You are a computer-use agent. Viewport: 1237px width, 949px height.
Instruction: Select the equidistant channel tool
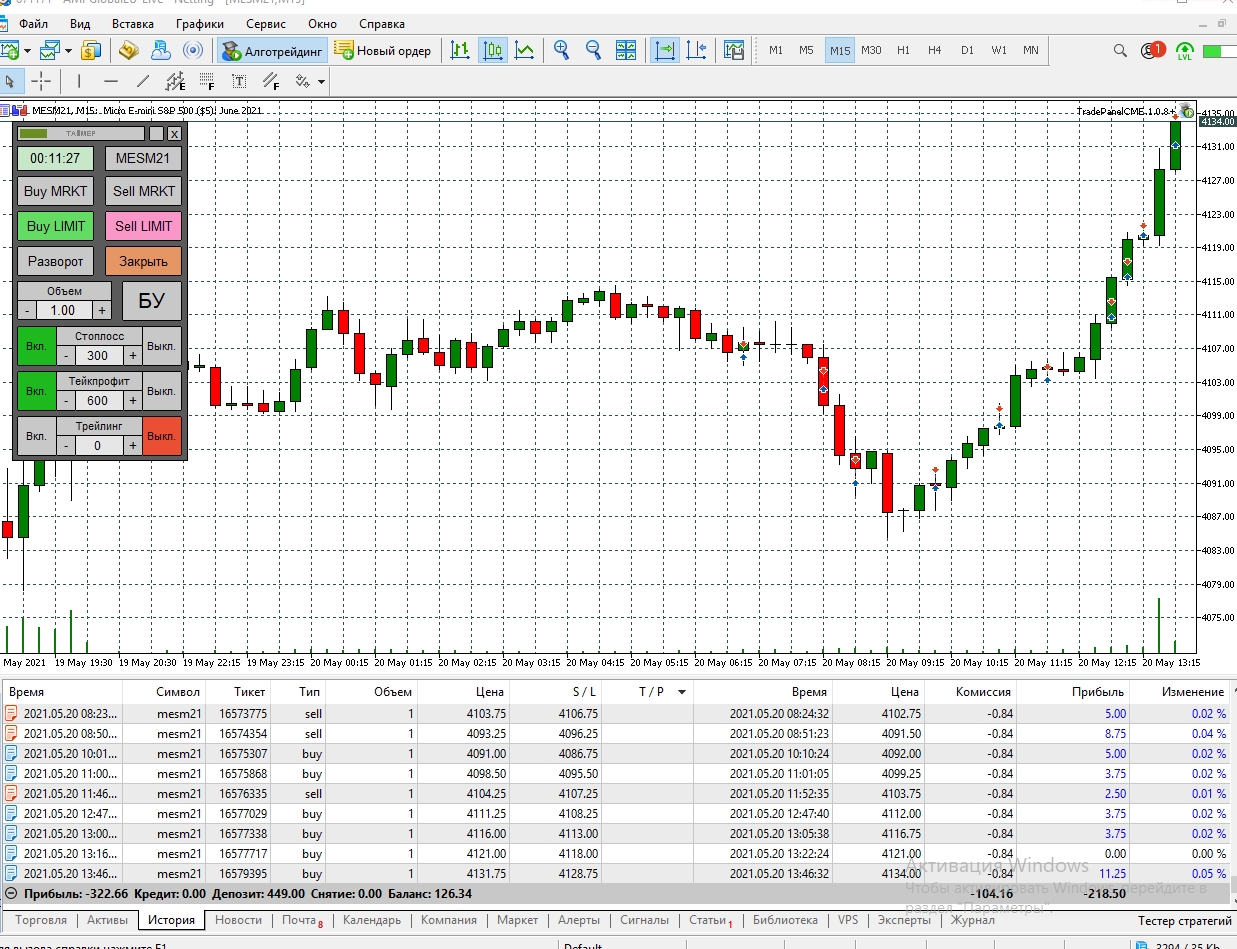175,82
